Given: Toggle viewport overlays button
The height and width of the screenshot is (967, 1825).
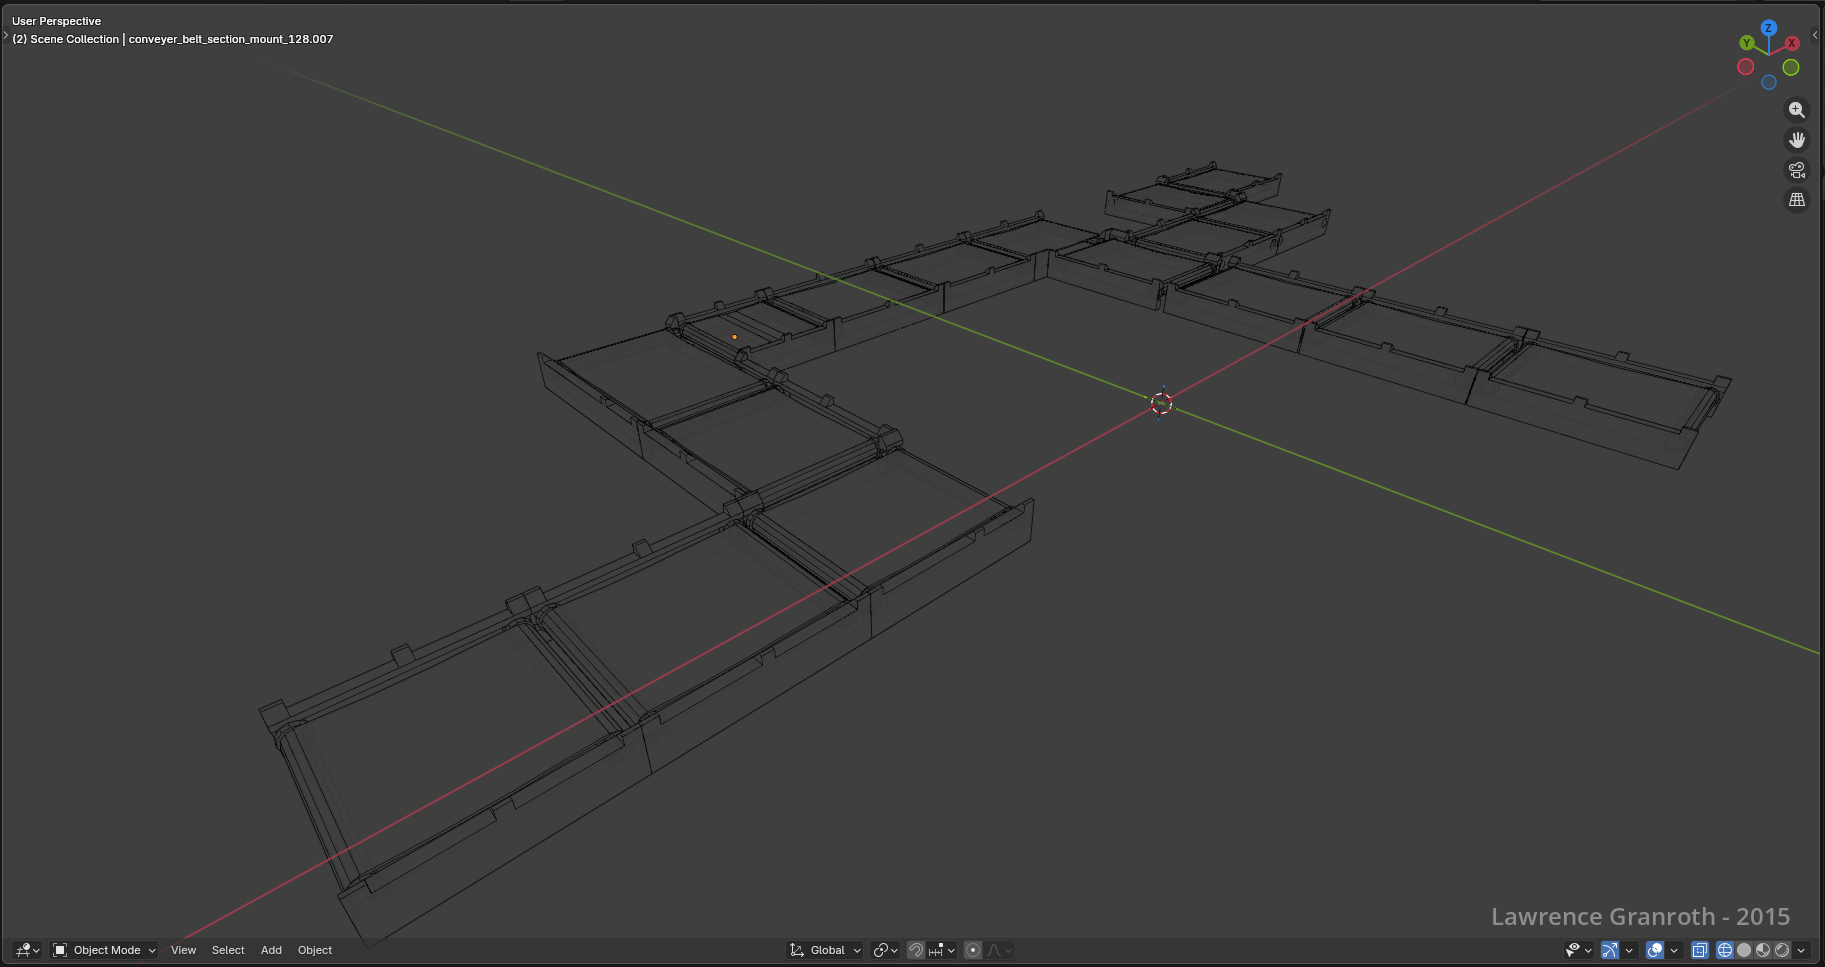Looking at the screenshot, I should [x=1655, y=950].
